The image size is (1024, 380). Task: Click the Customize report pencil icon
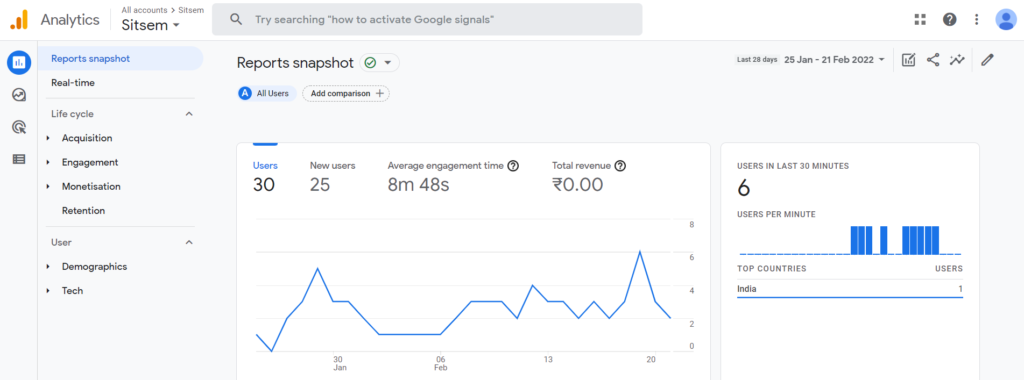987,60
